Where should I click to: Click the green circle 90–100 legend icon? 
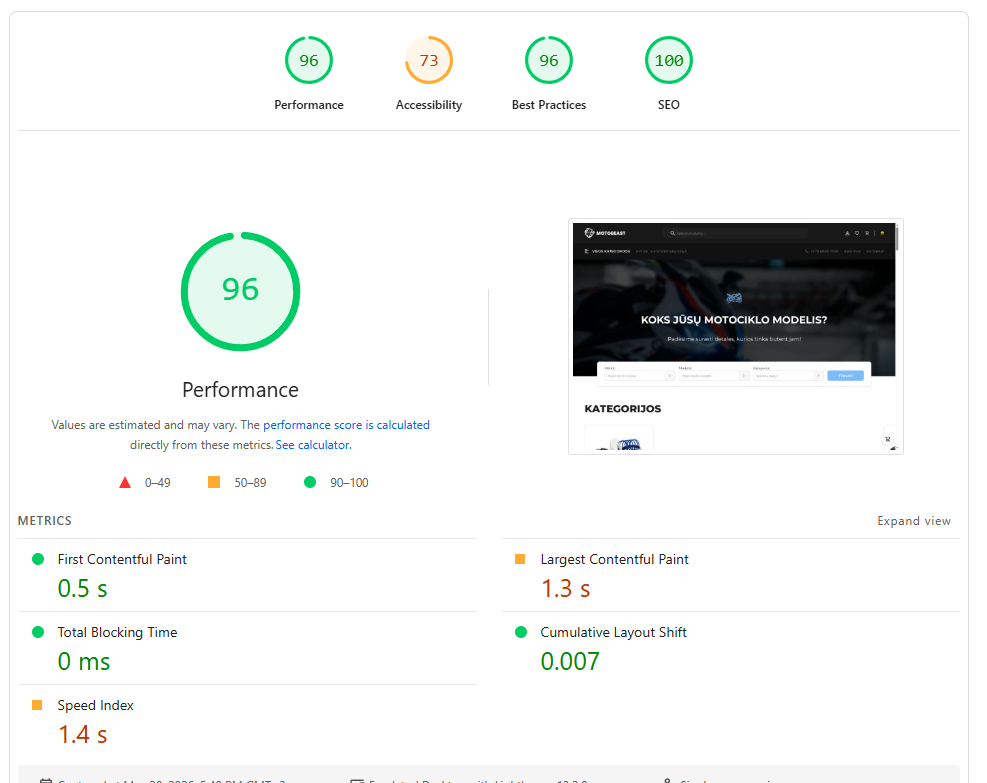pyautogui.click(x=310, y=482)
